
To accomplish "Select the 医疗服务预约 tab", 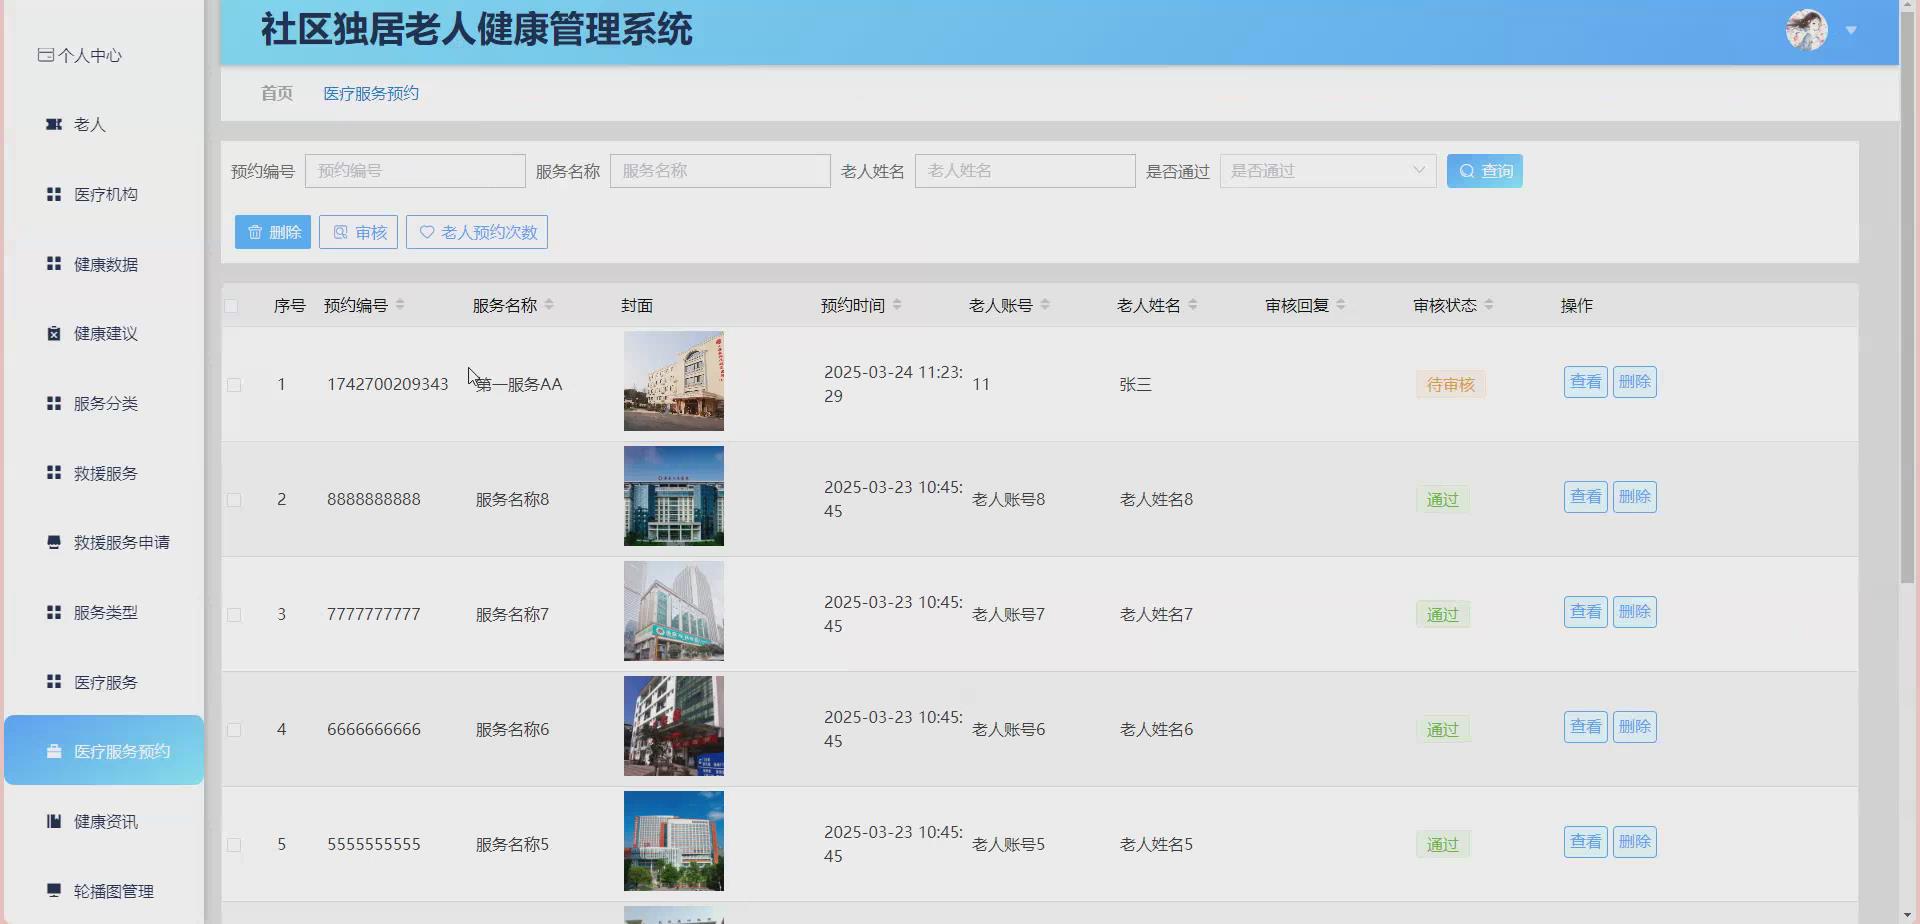I will click(x=371, y=93).
